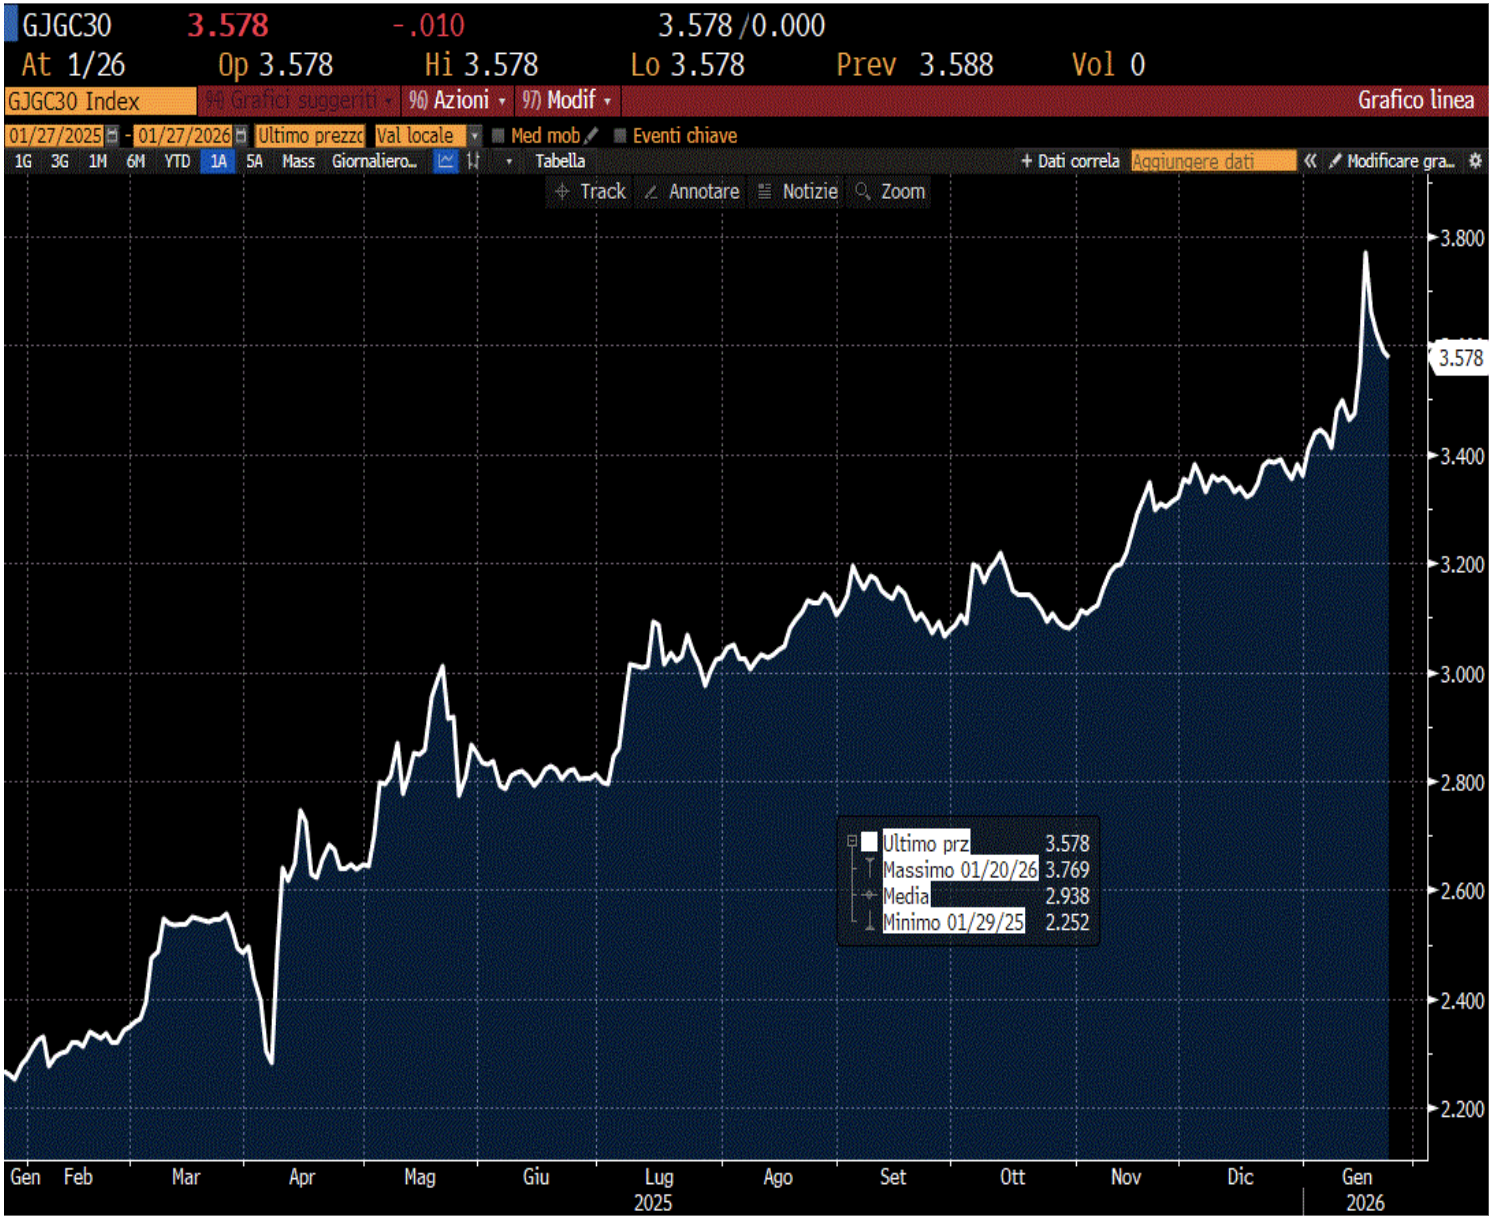Activate the Zoom magnifier tool
The image size is (1496, 1218).
point(890,192)
